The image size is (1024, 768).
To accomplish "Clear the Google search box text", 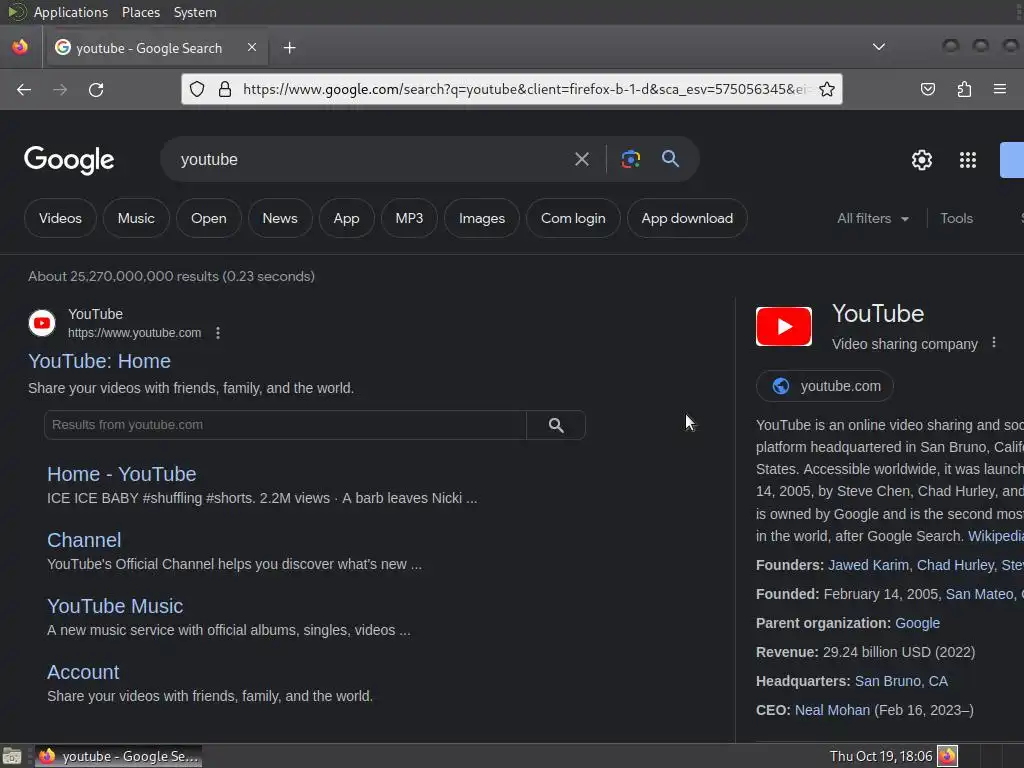I will coord(581,159).
